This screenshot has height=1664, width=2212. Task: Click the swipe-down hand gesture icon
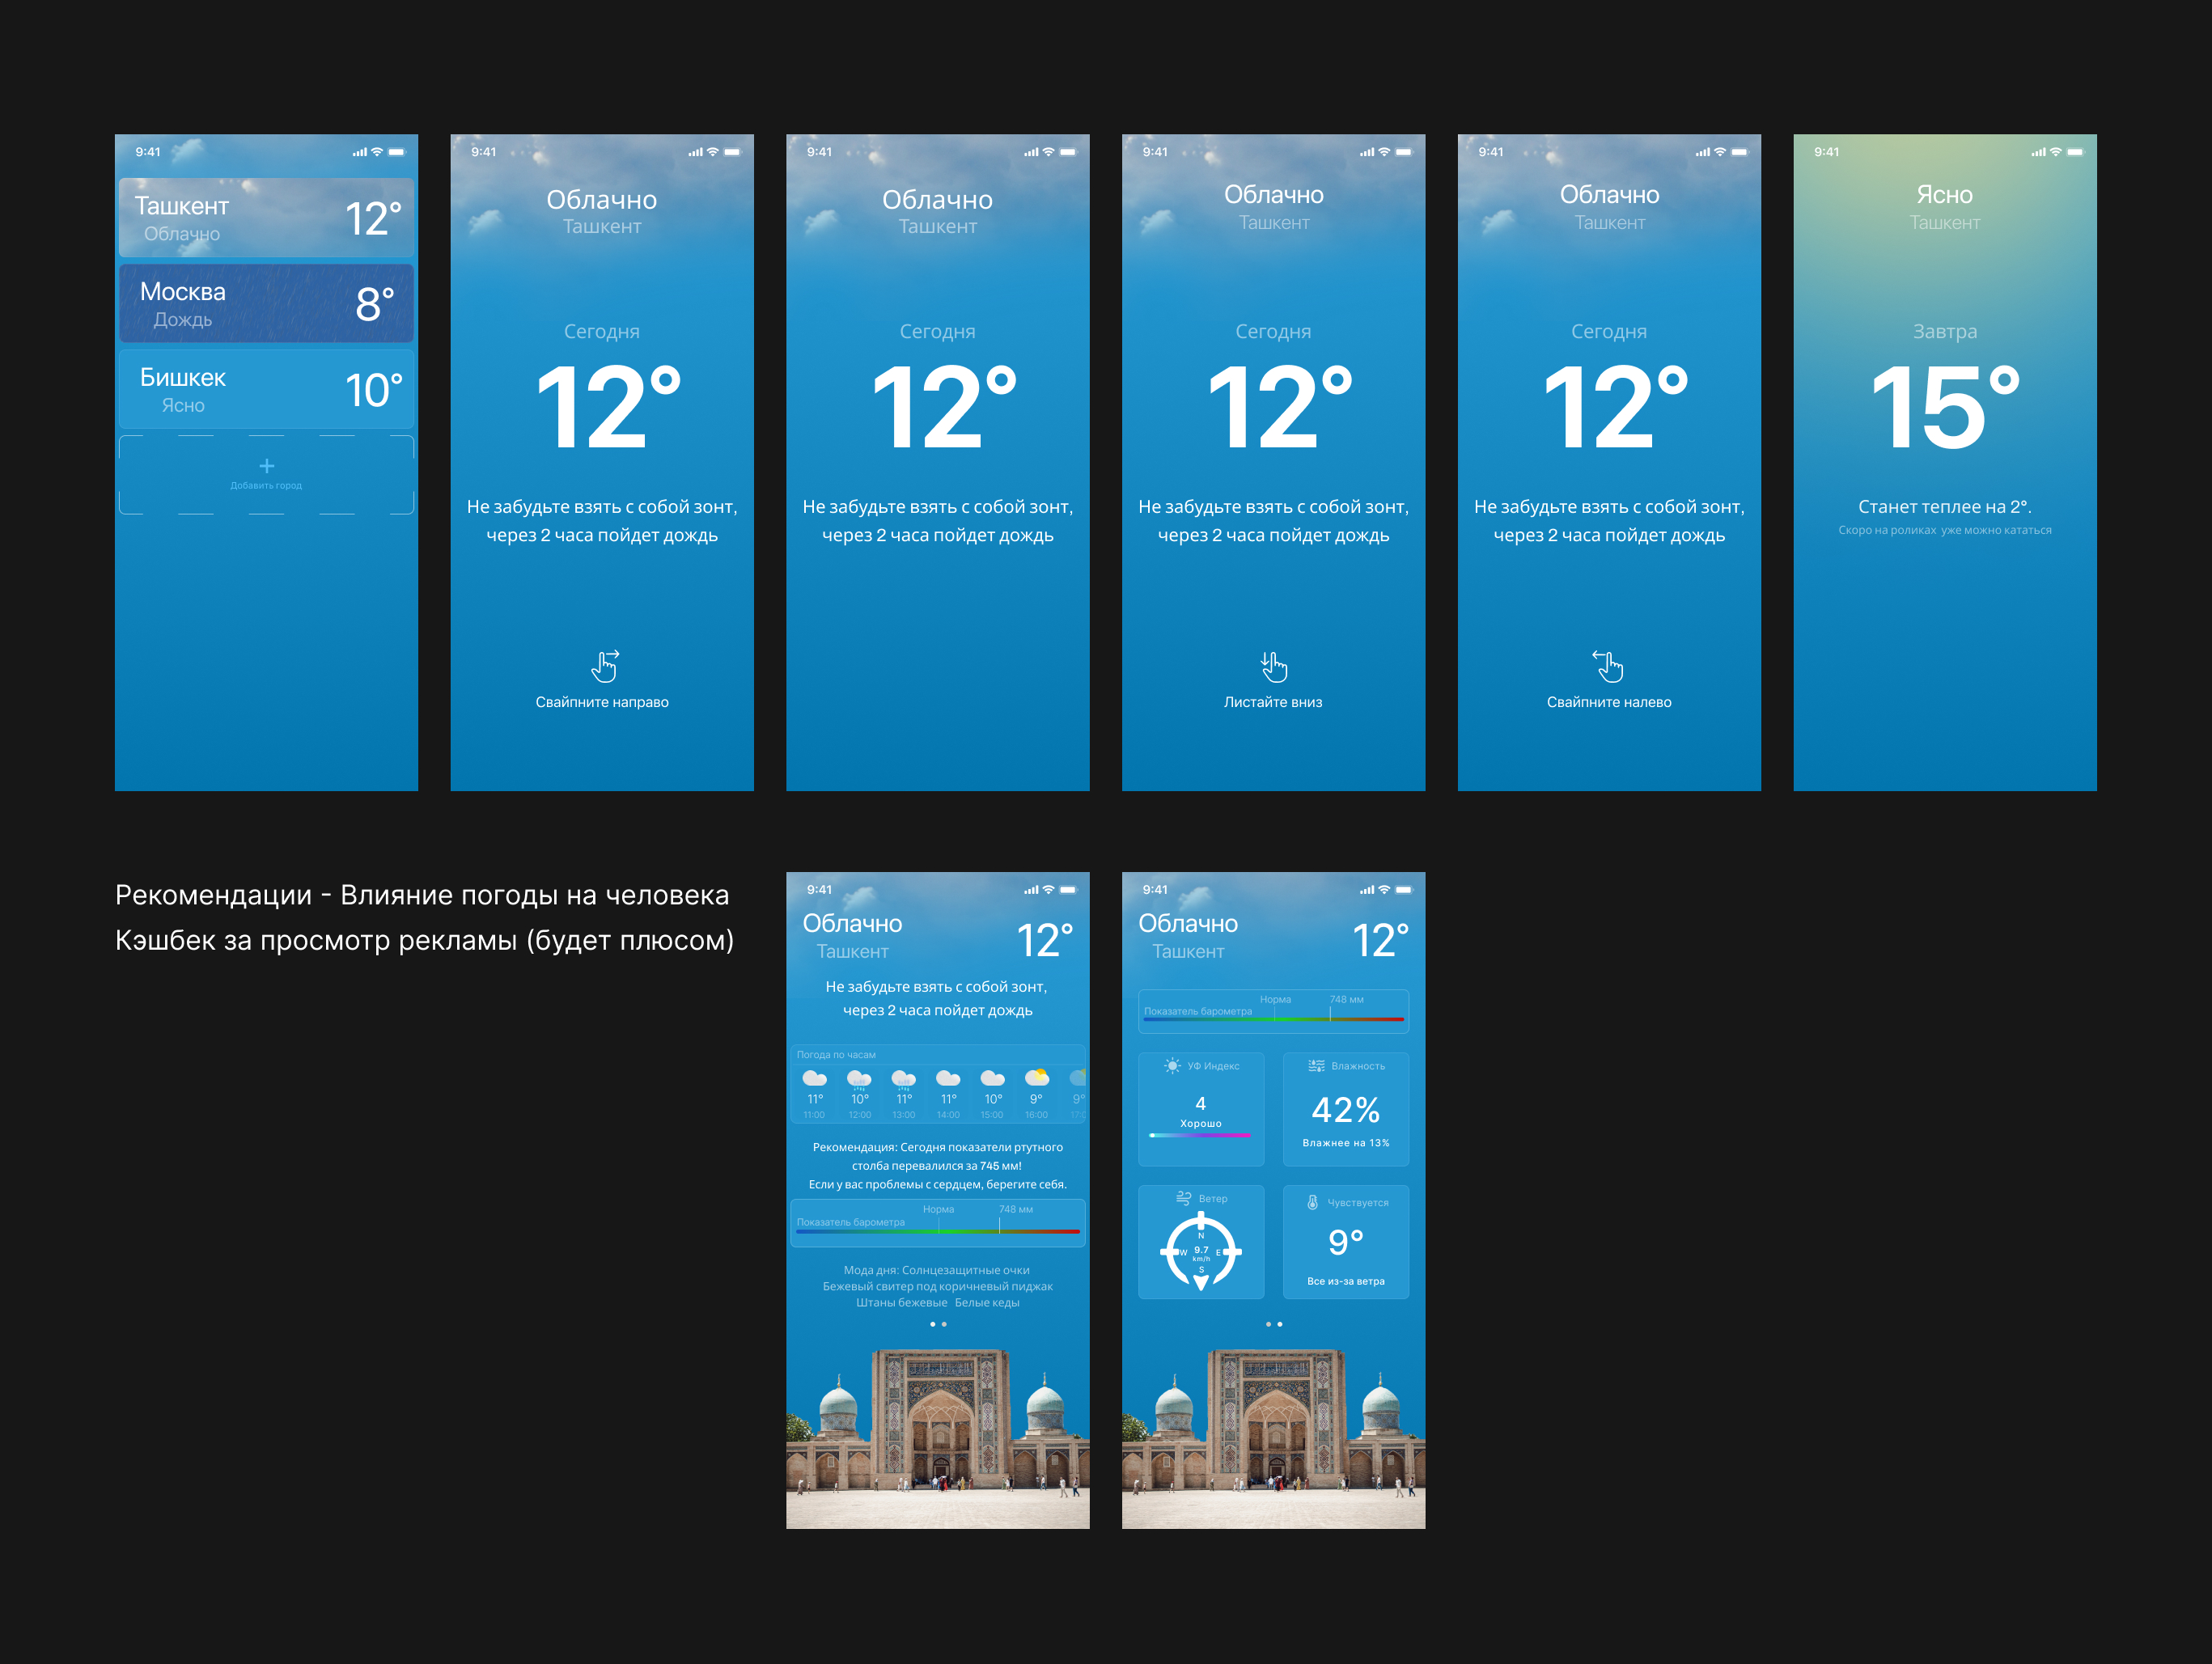[1273, 665]
